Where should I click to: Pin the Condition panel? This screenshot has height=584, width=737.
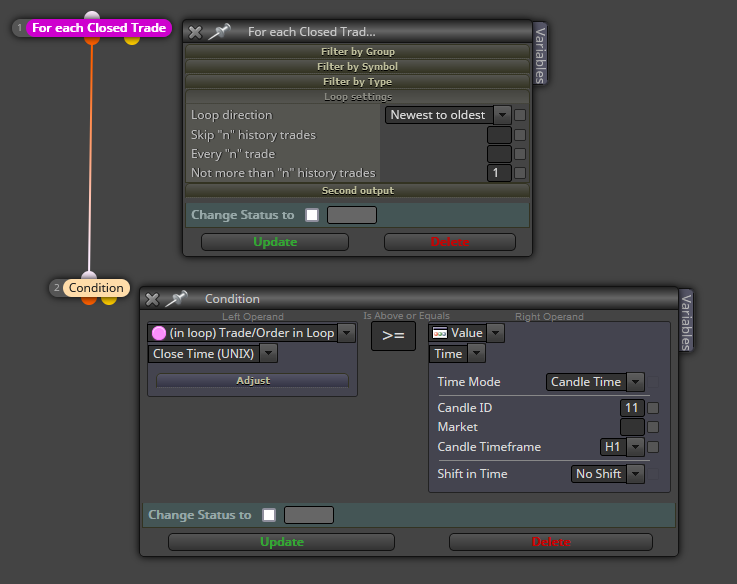(176, 299)
